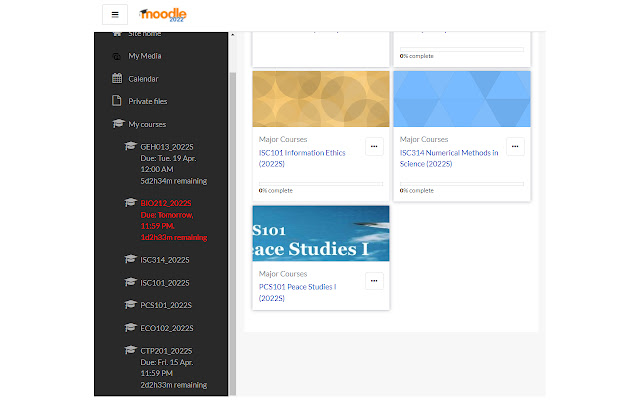Open ISC101_2022S course in sidebar
The width and height of the screenshot is (640, 400).
[165, 283]
